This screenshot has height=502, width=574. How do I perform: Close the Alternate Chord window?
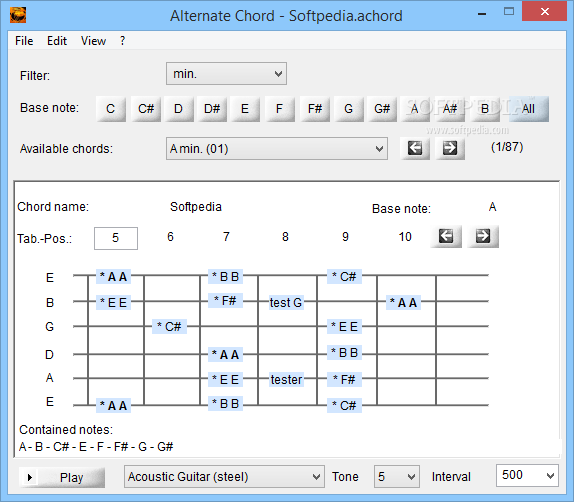545,12
